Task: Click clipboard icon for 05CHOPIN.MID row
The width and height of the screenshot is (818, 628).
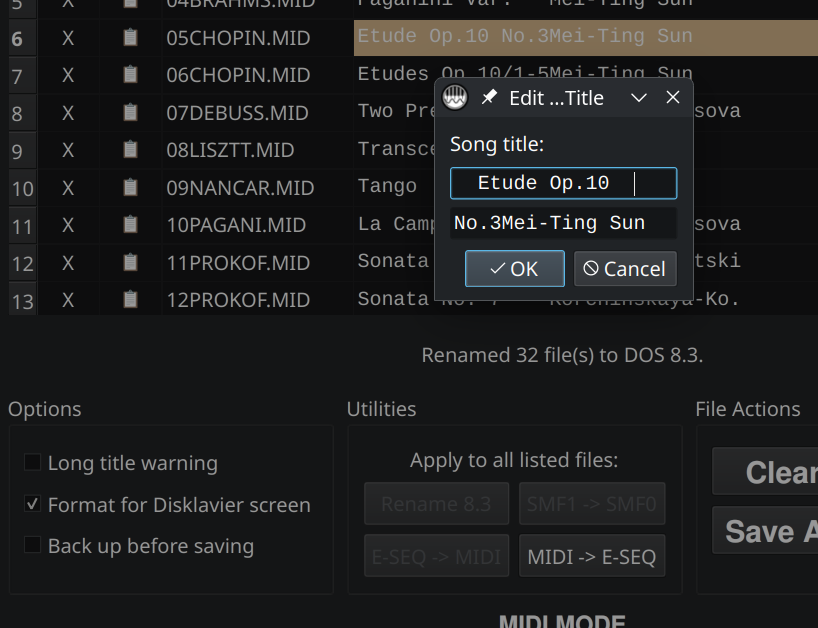Action: click(x=130, y=38)
